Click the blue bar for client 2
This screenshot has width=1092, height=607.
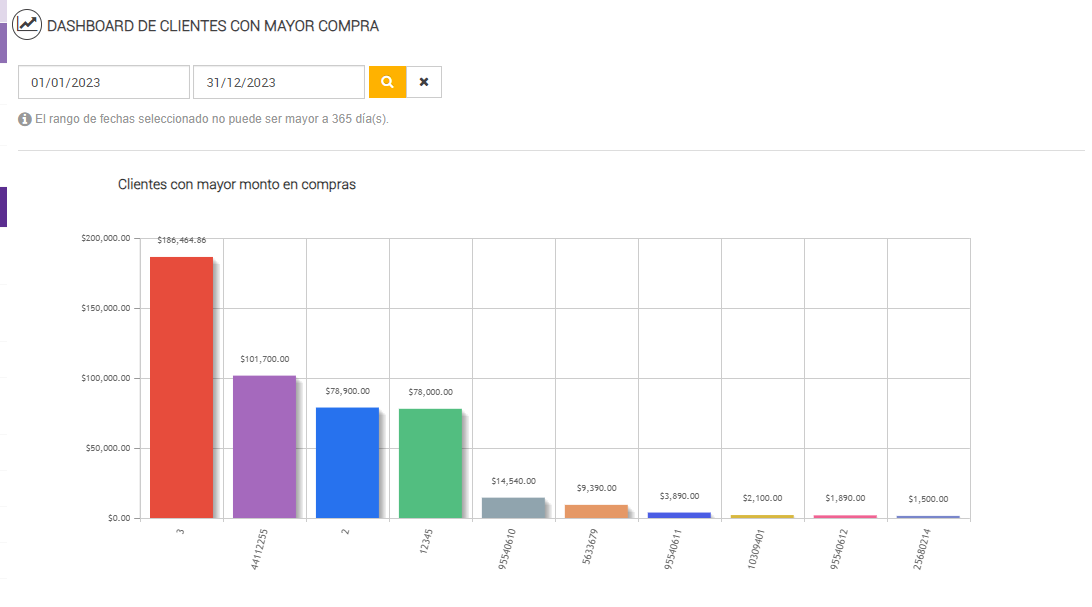click(x=348, y=462)
